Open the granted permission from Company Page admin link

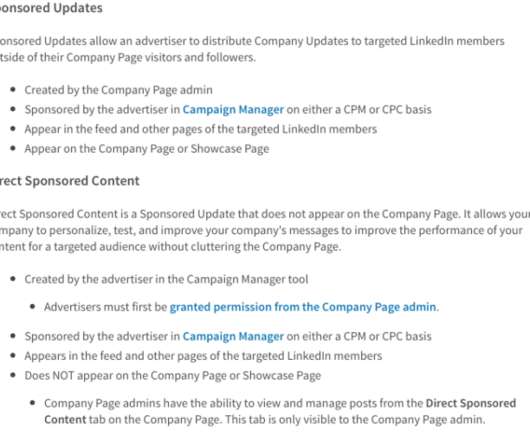point(303,307)
